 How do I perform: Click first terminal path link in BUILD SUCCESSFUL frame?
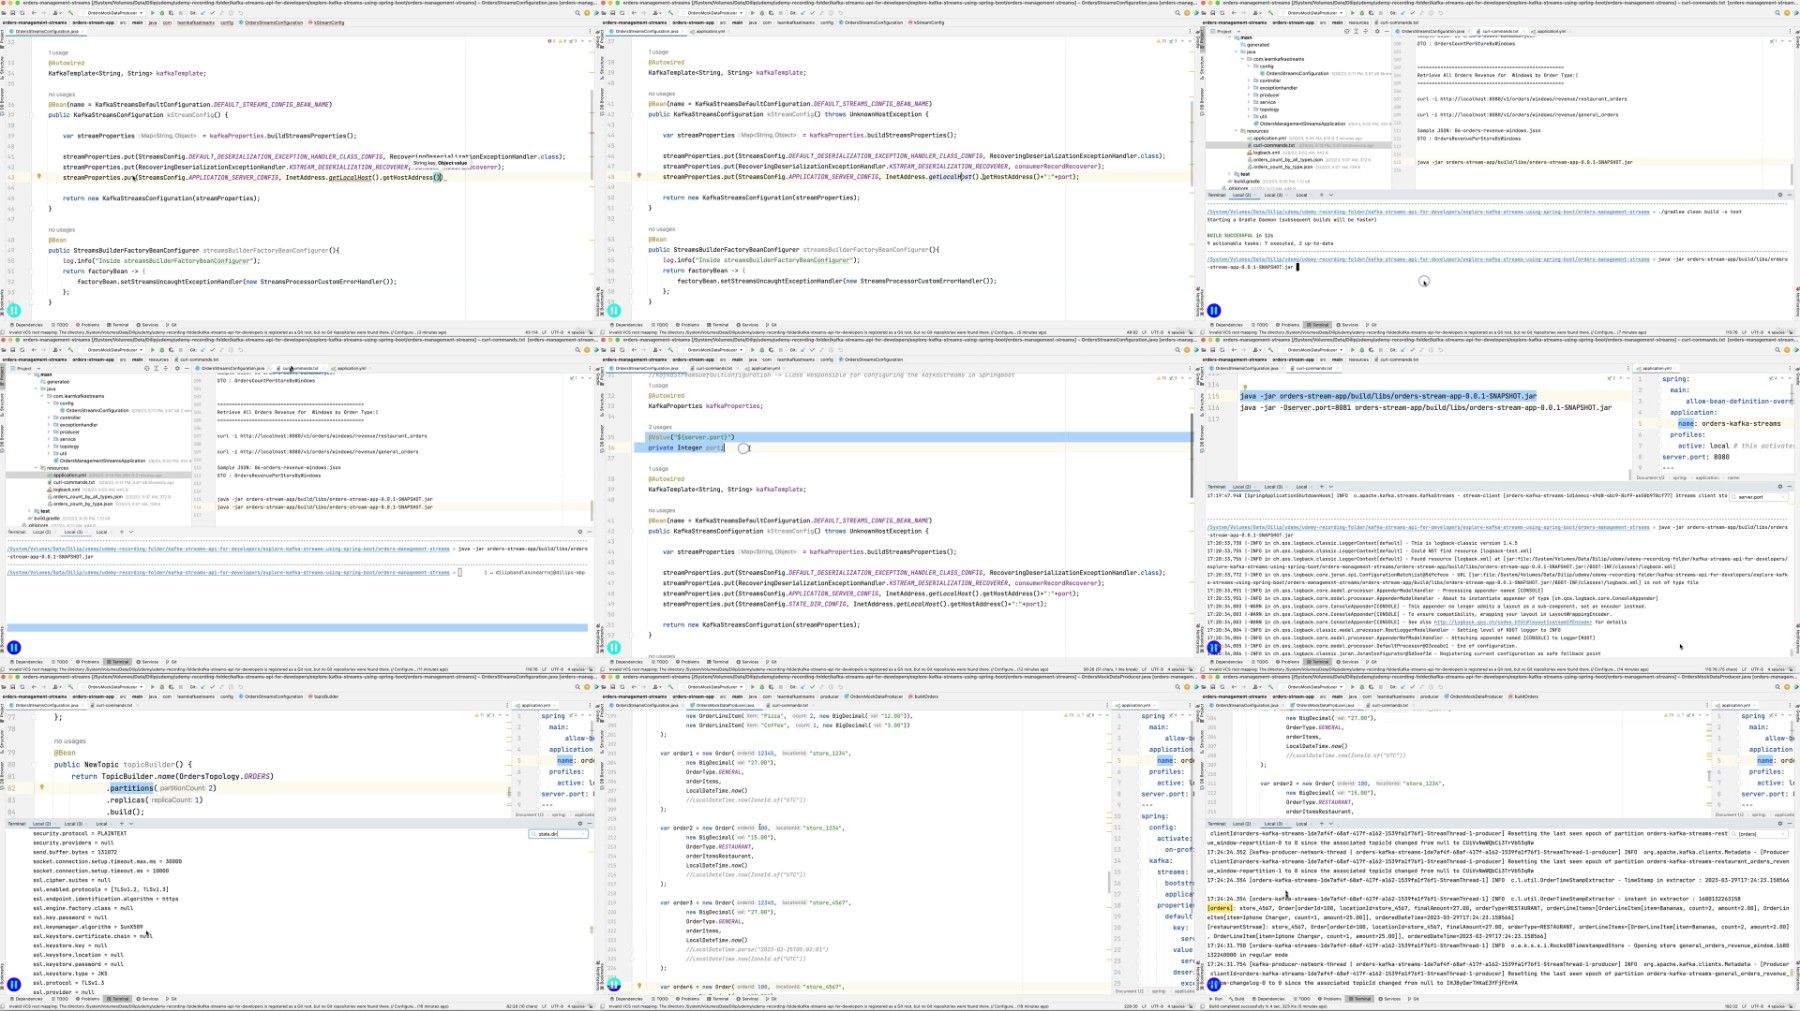[1428, 212]
